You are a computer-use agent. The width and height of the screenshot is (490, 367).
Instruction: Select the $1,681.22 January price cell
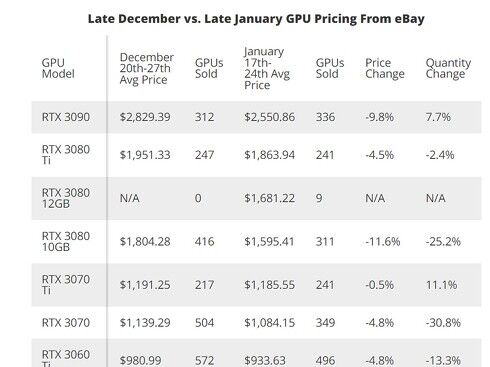(x=269, y=198)
